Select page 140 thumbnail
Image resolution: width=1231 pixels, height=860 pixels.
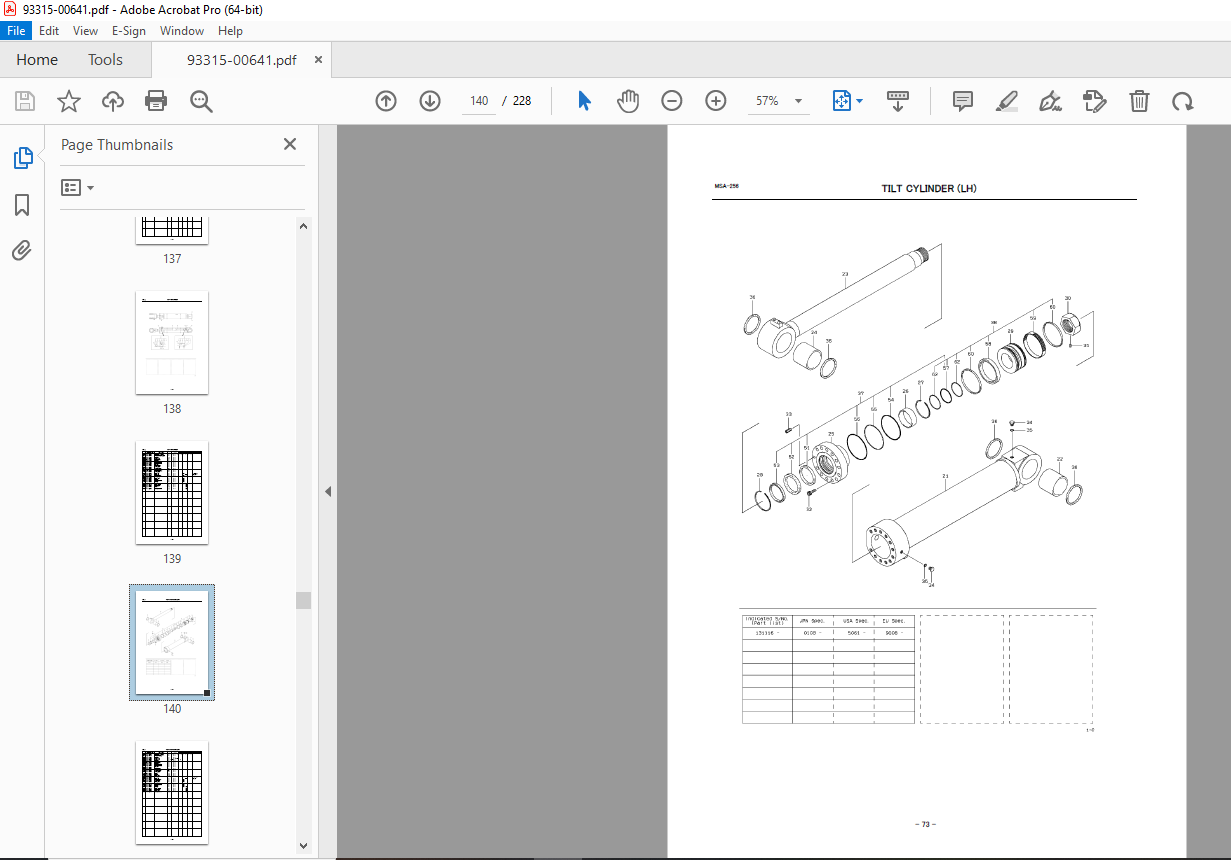172,642
